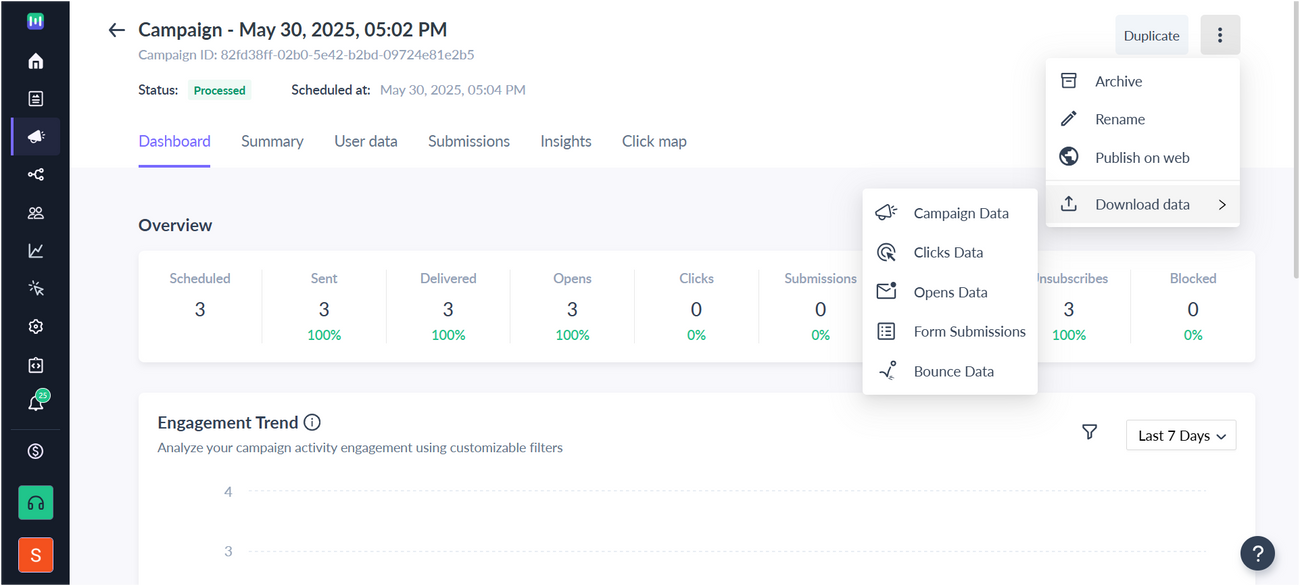The width and height of the screenshot is (1300, 586).
Task: Open the integrations icon in sidebar
Action: (36, 365)
